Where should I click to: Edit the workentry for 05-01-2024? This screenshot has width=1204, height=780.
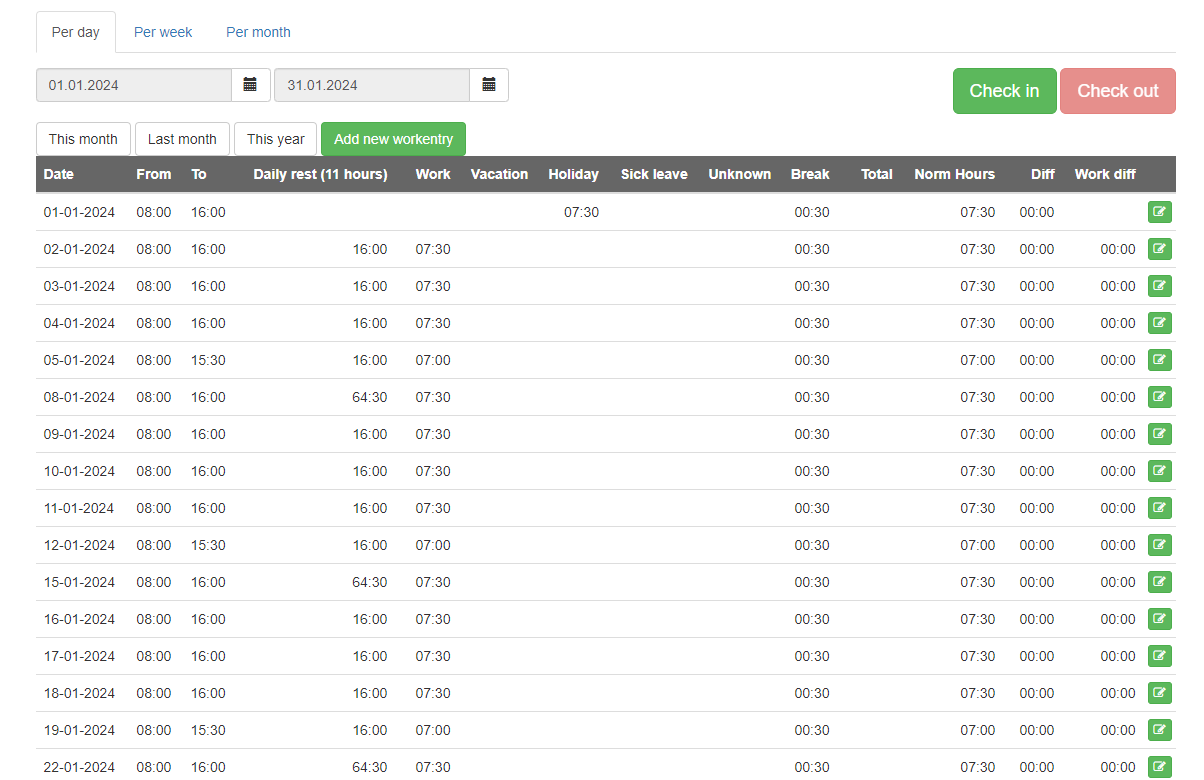point(1159,360)
